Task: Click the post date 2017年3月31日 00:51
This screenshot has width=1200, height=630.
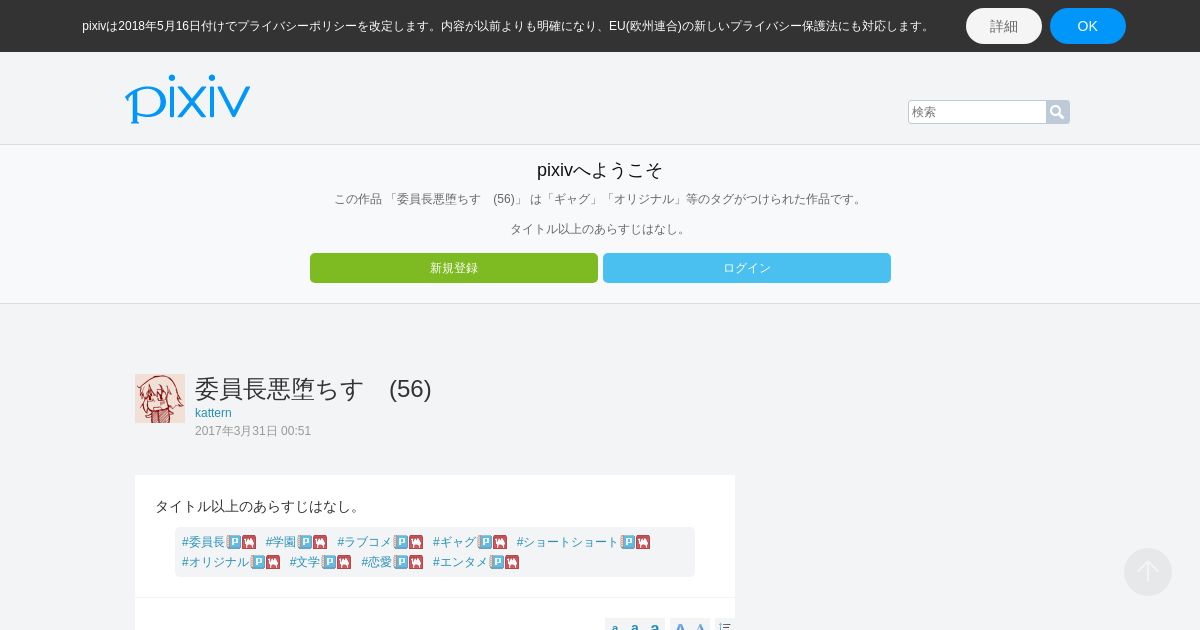Action: 253,431
